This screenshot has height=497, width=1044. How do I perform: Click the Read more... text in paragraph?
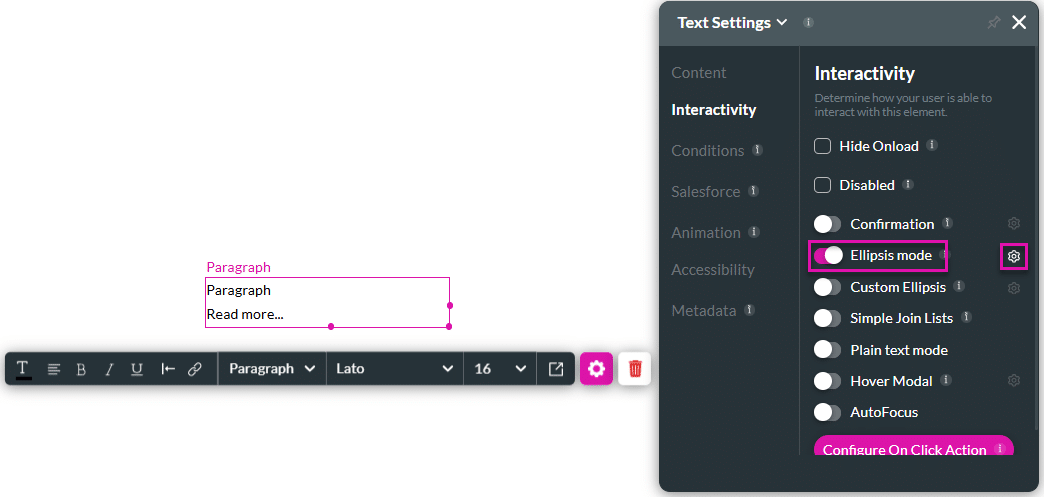pyautogui.click(x=245, y=314)
